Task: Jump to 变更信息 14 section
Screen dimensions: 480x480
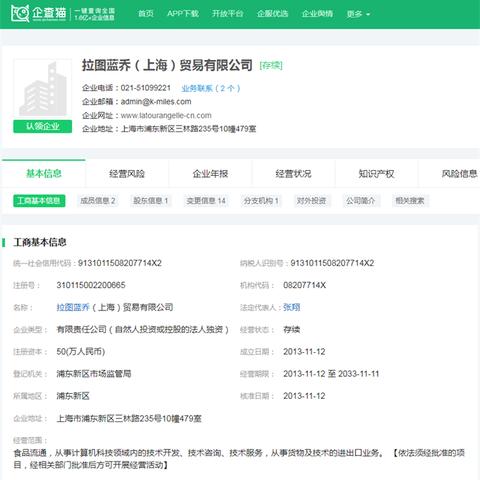Action: 206,201
